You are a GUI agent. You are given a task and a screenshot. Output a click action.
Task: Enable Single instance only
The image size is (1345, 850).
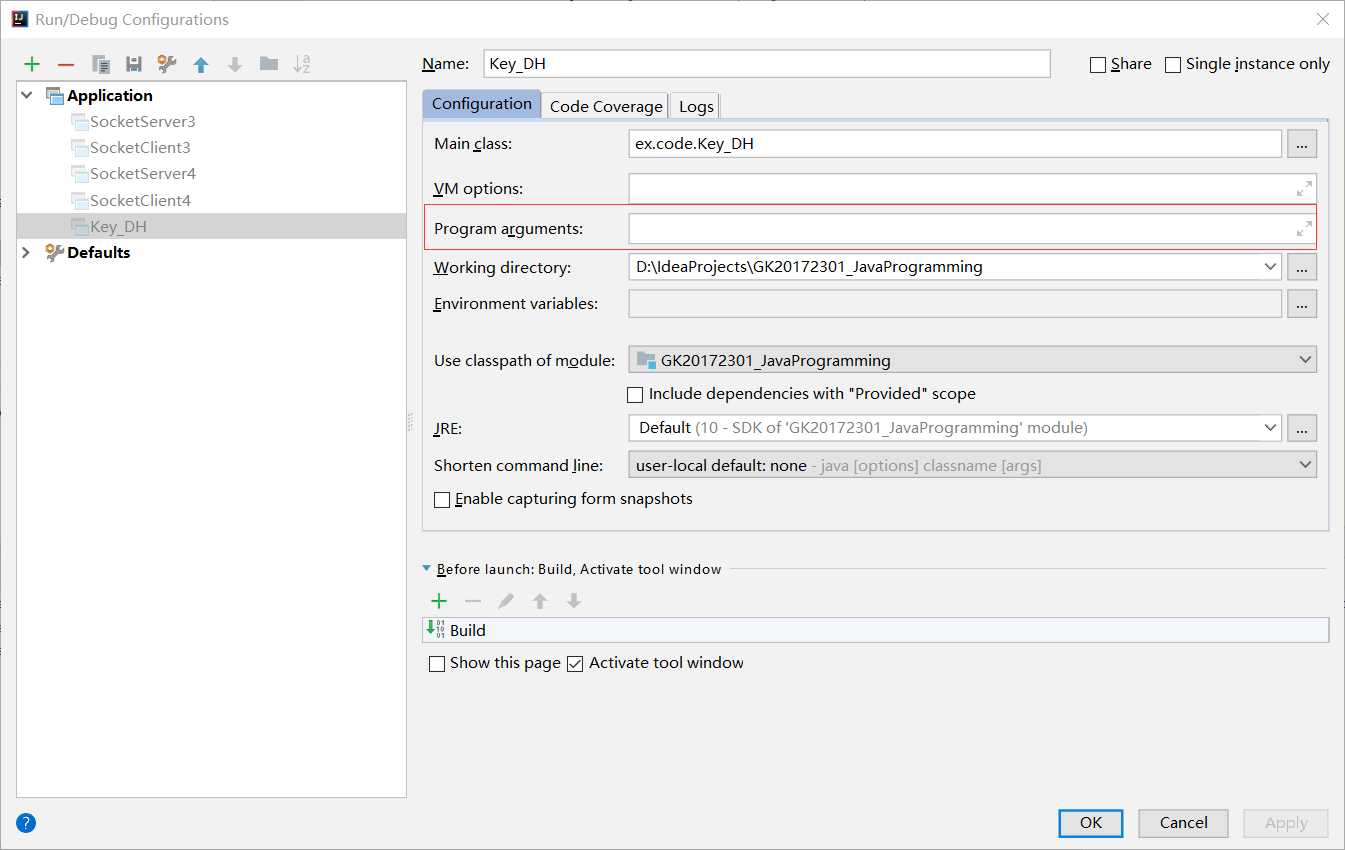pos(1173,65)
